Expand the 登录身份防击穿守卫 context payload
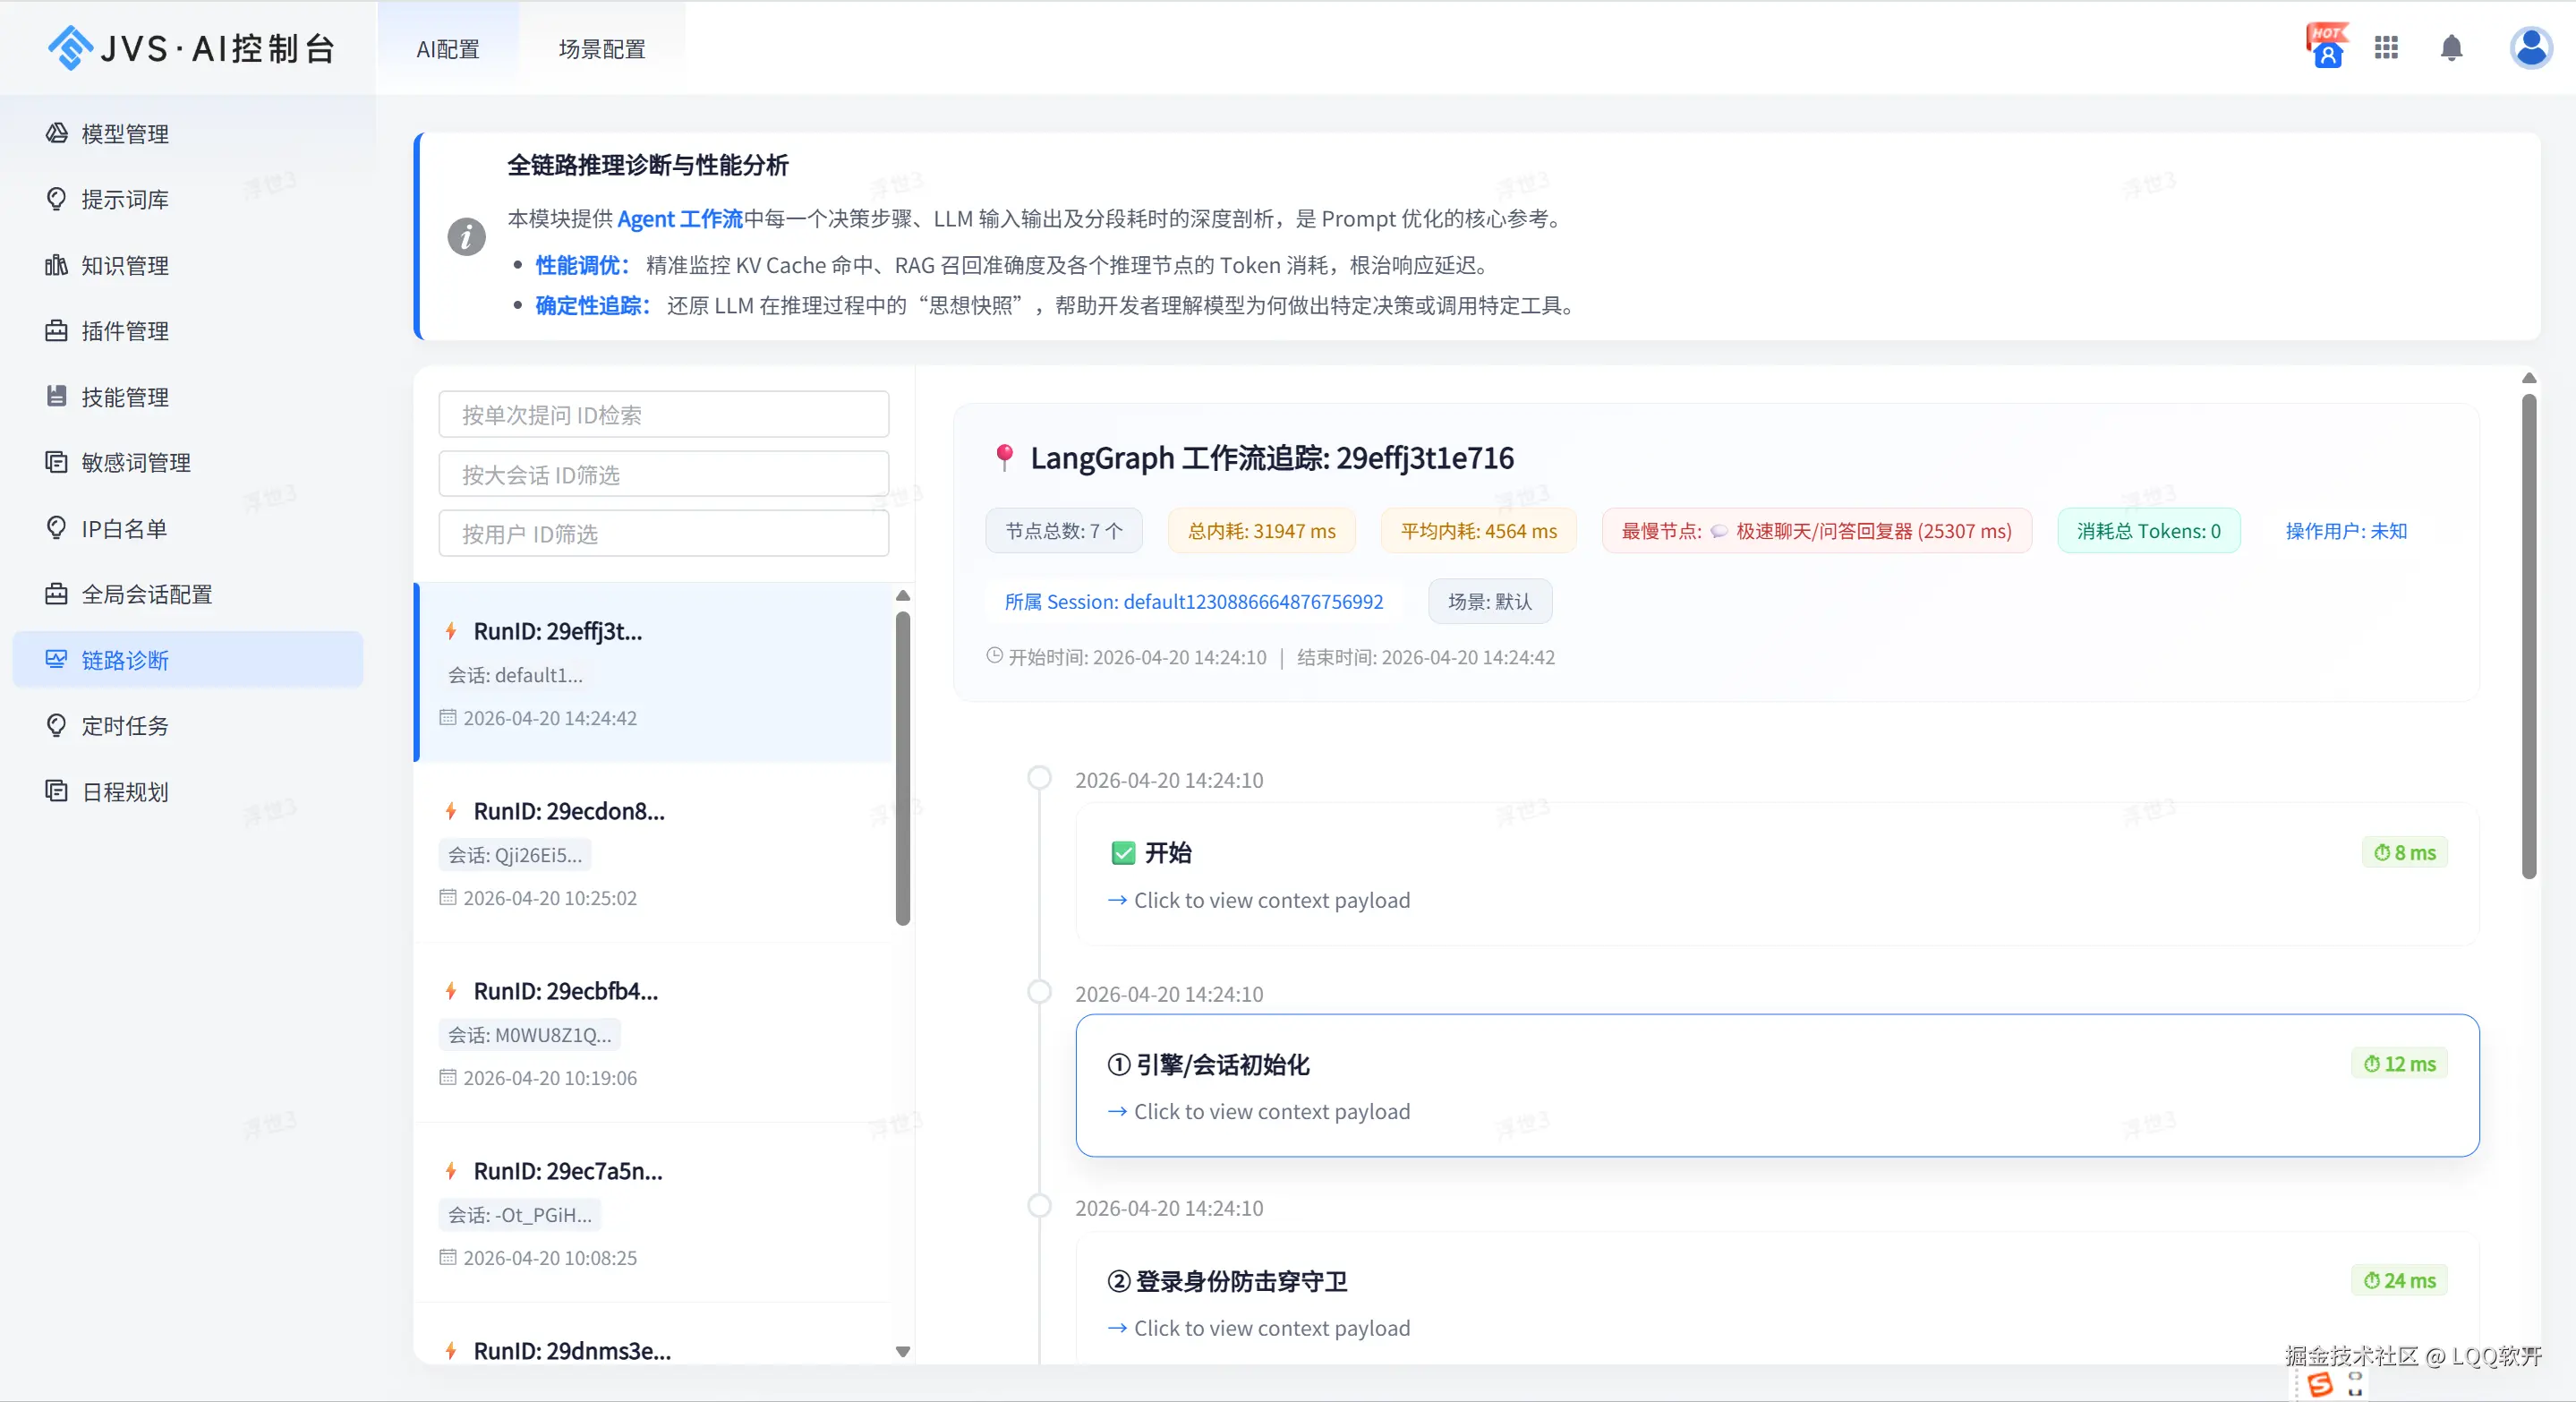Screen dimensions: 2576x1402 tap(1260, 1328)
